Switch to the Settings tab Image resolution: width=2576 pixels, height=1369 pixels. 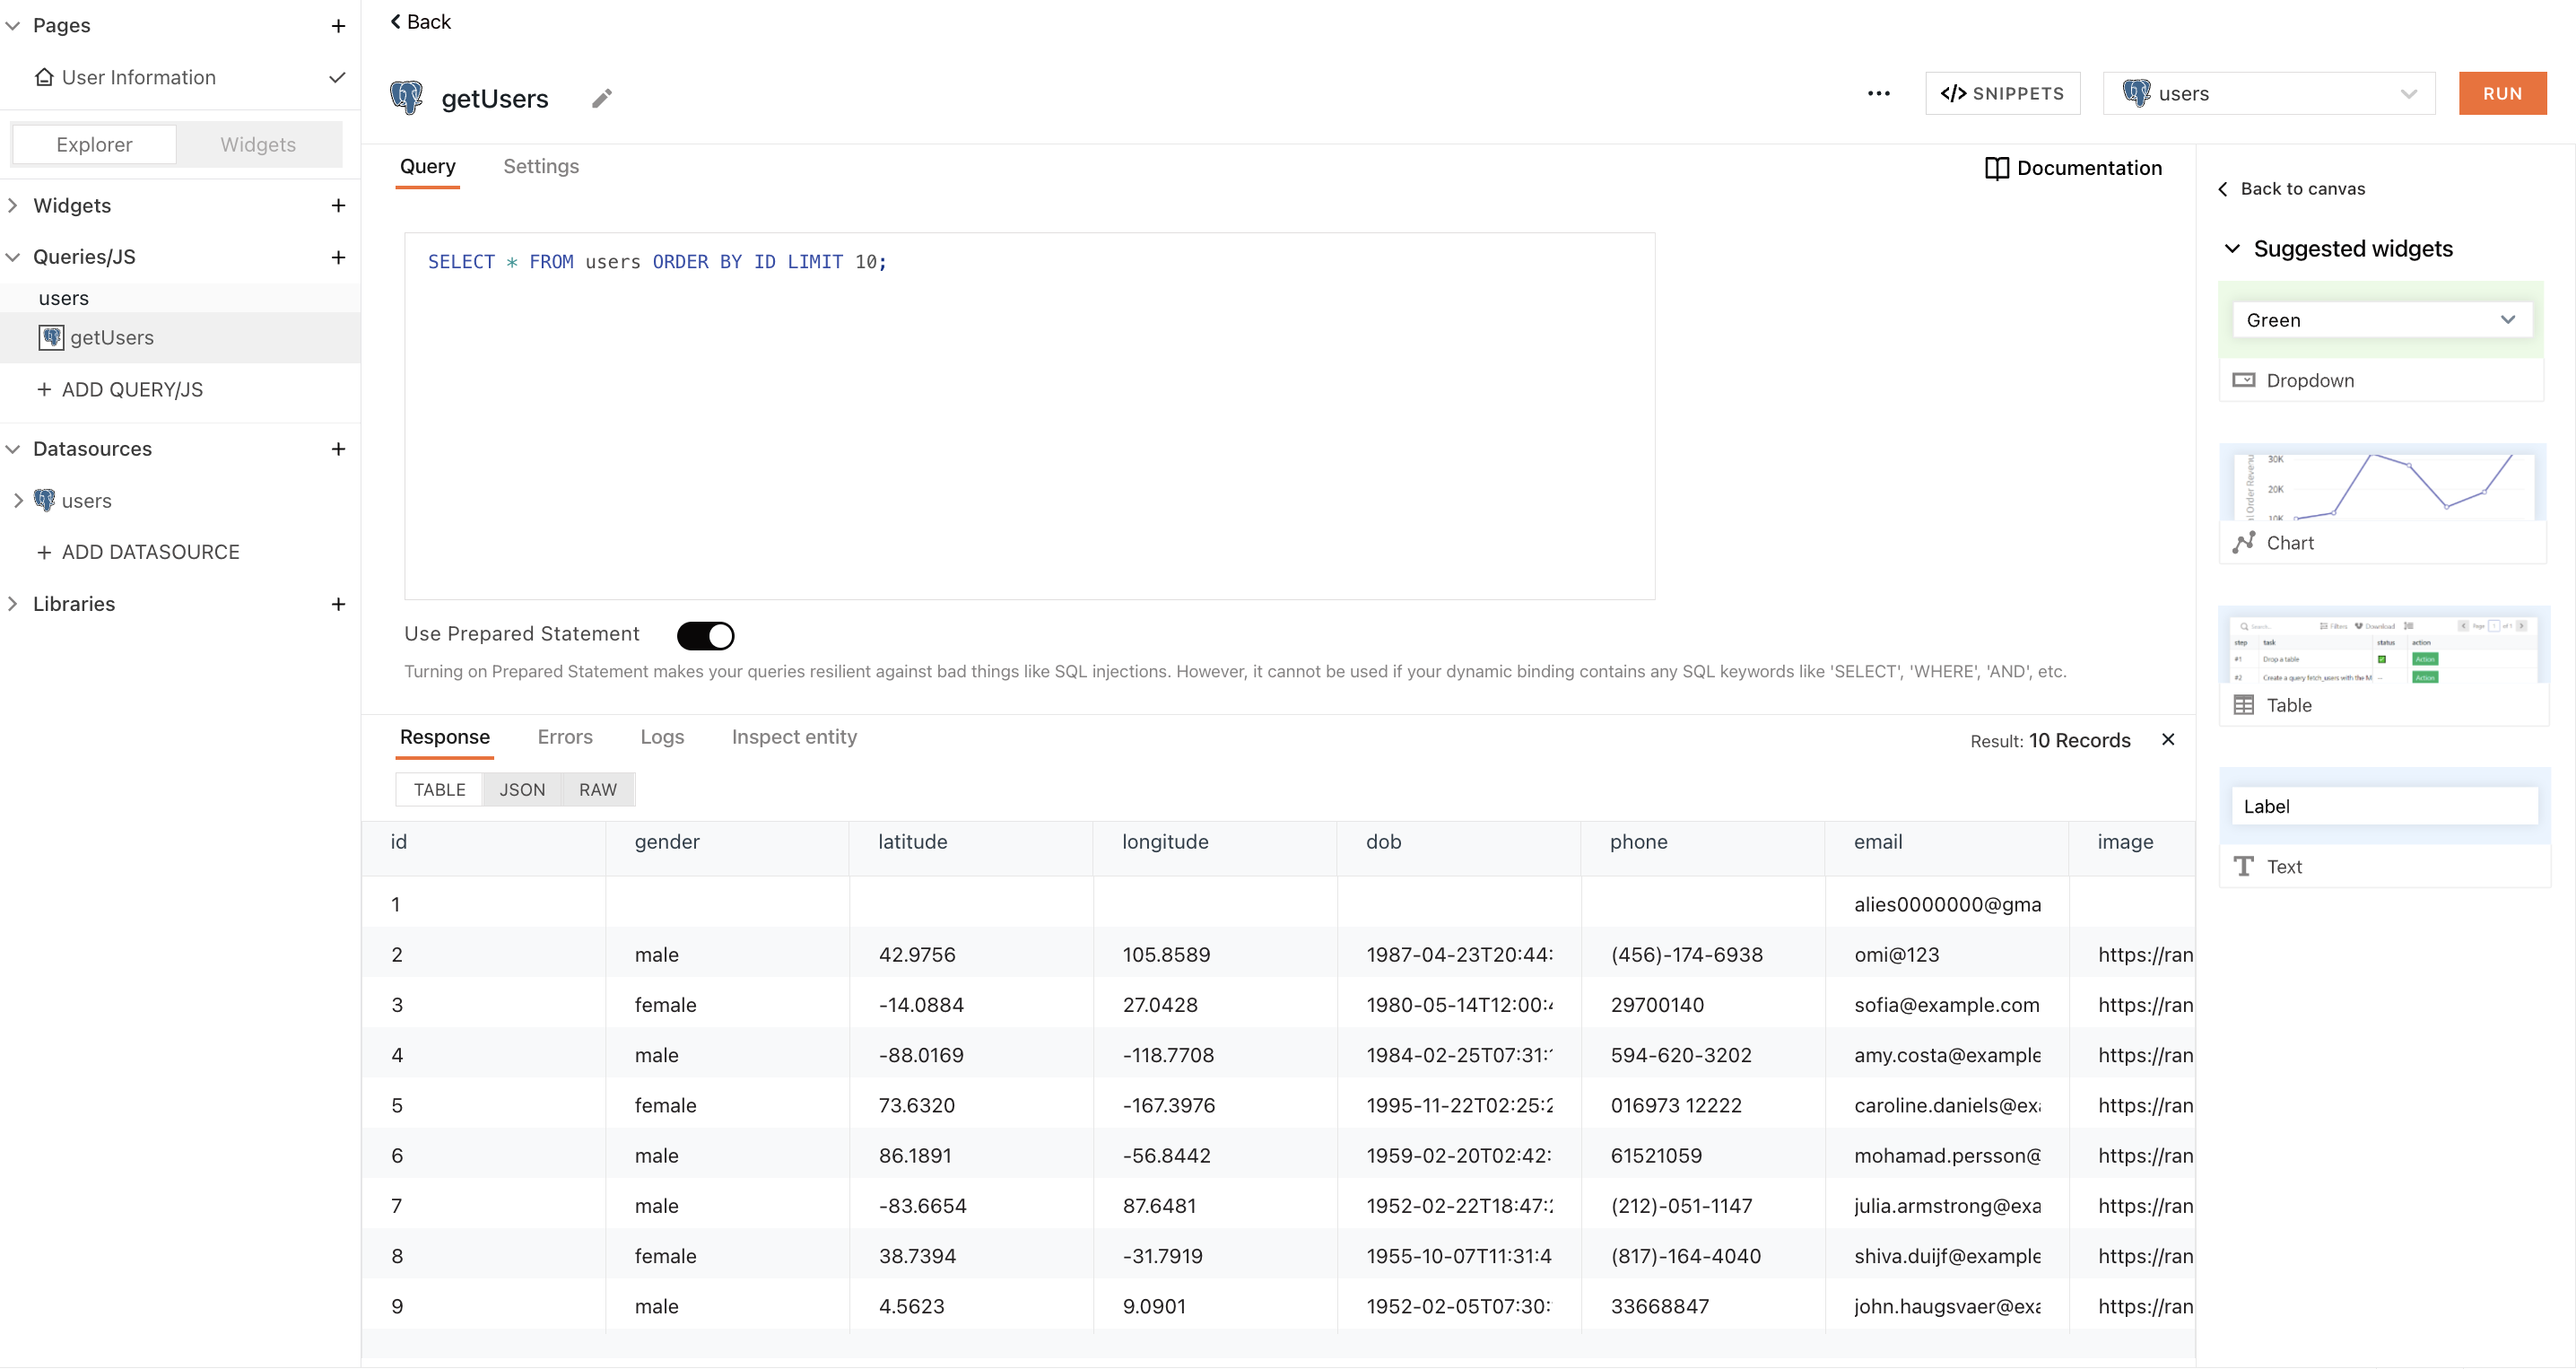(x=540, y=167)
